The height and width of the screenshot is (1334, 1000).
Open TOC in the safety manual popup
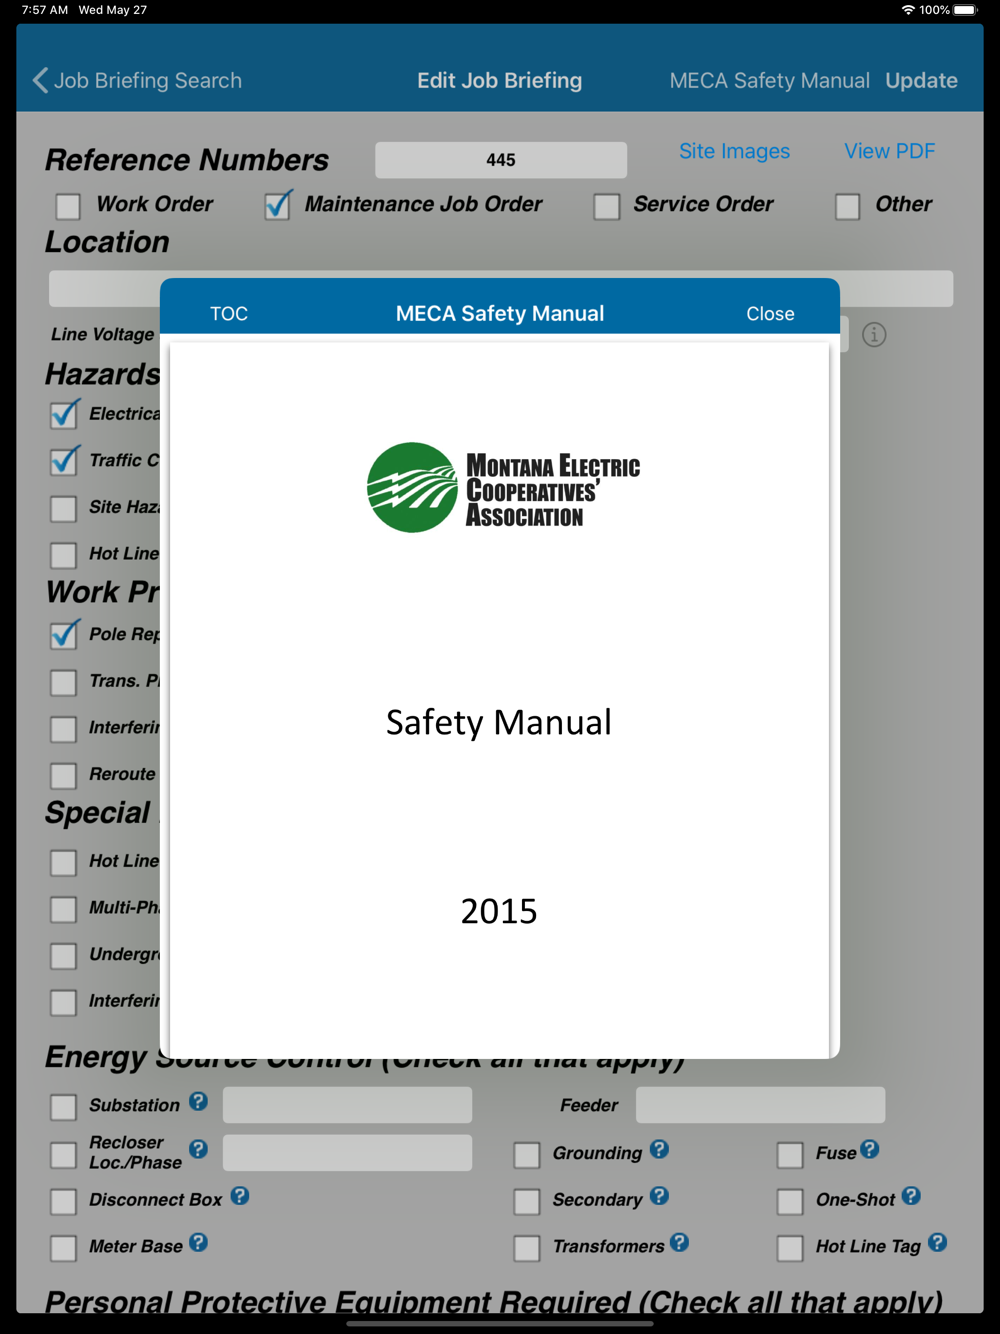pos(229,313)
